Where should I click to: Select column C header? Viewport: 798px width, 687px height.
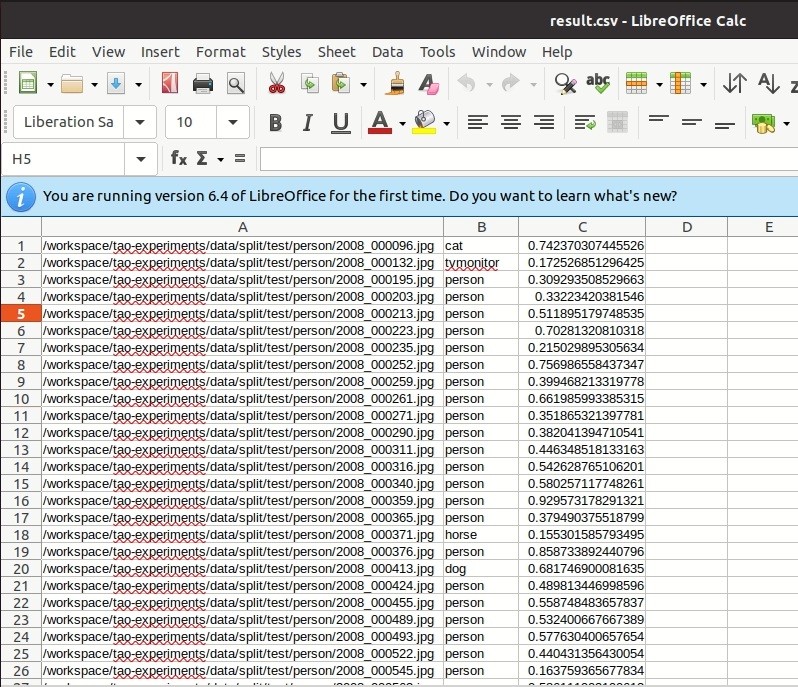(x=582, y=227)
